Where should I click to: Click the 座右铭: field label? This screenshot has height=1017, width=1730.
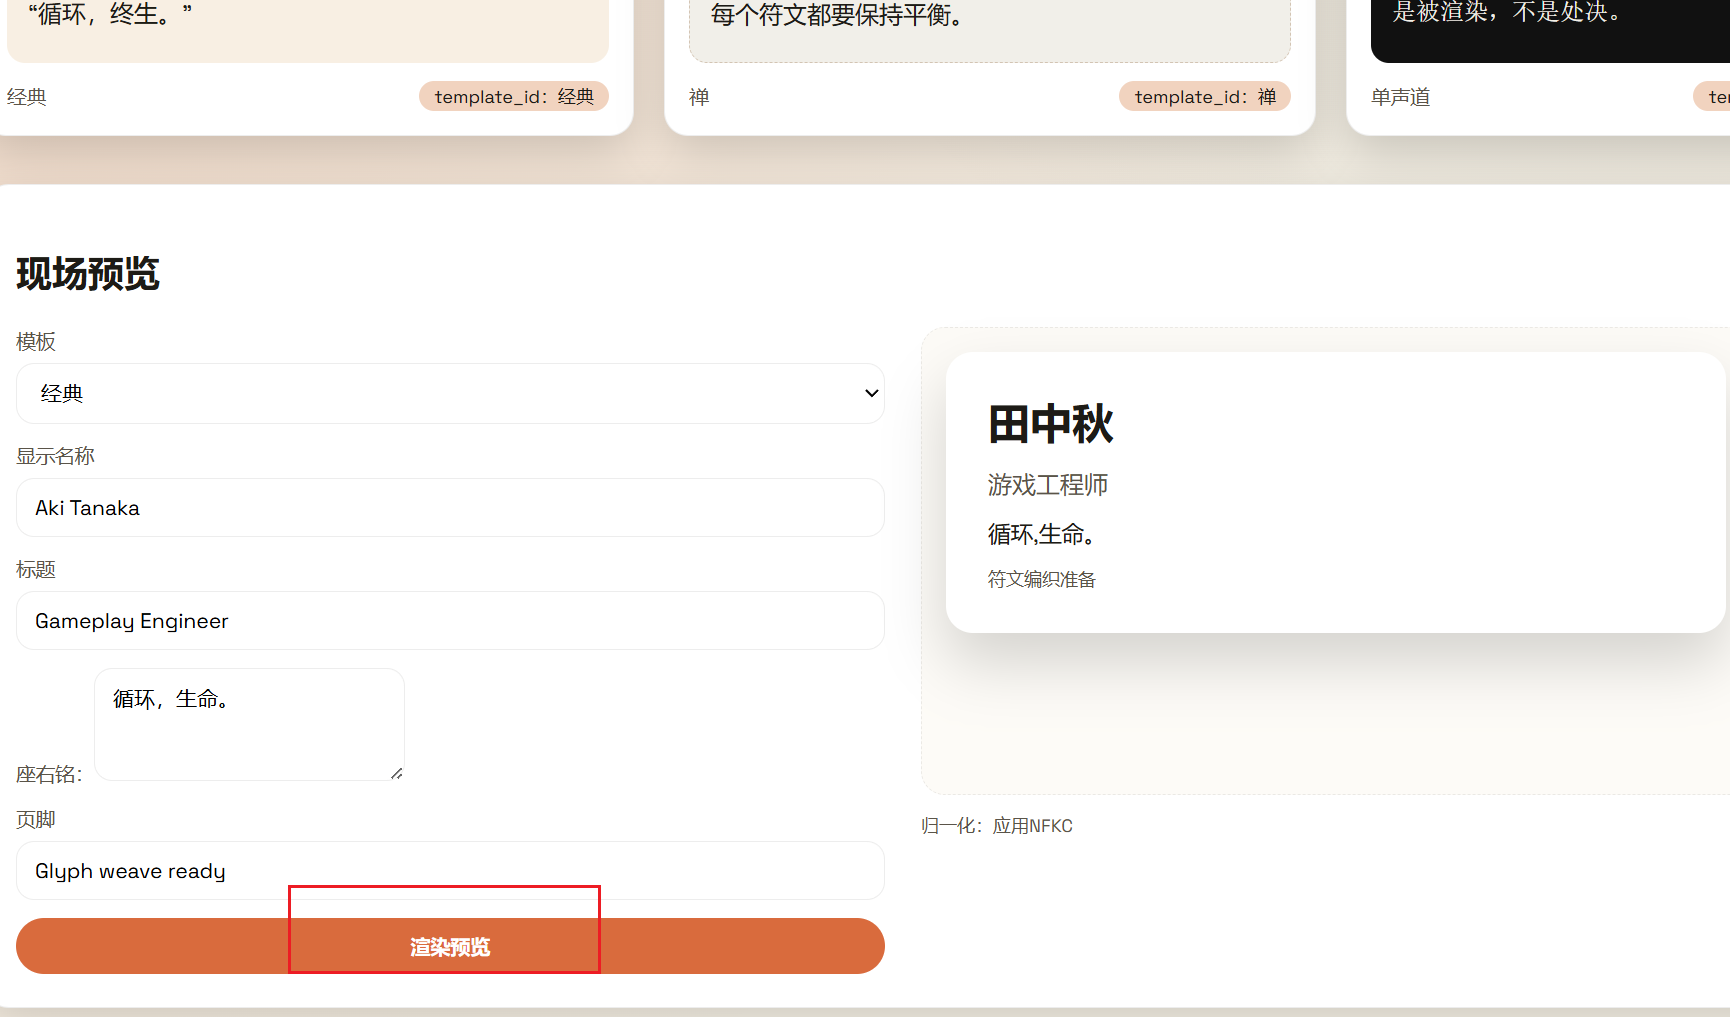[x=49, y=774]
